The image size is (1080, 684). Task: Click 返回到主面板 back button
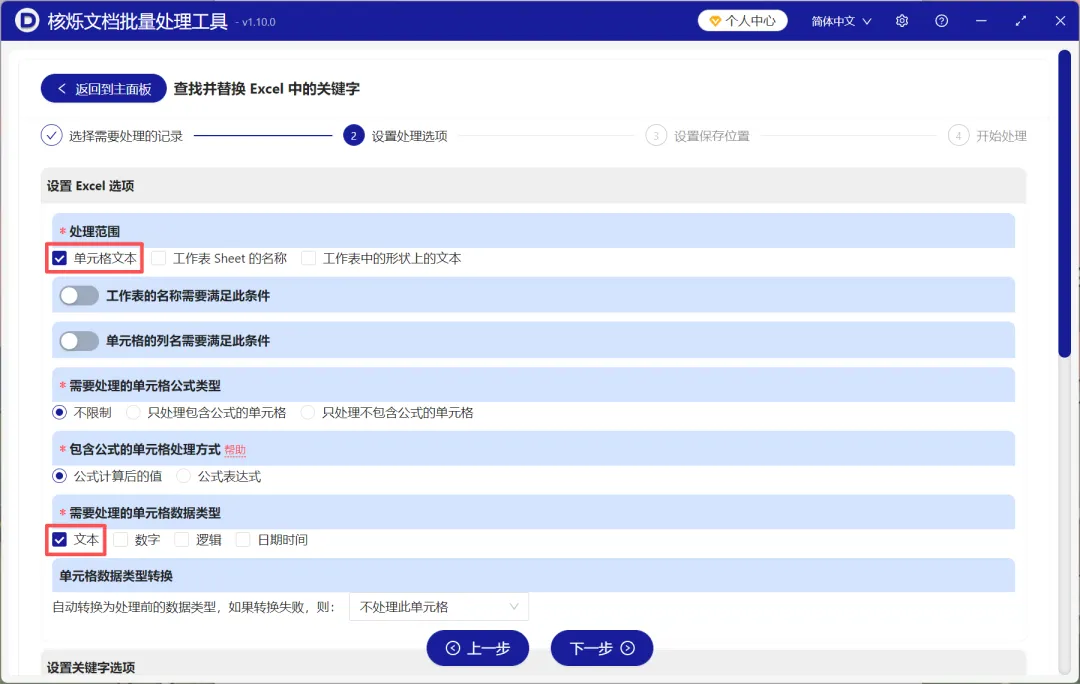point(103,88)
